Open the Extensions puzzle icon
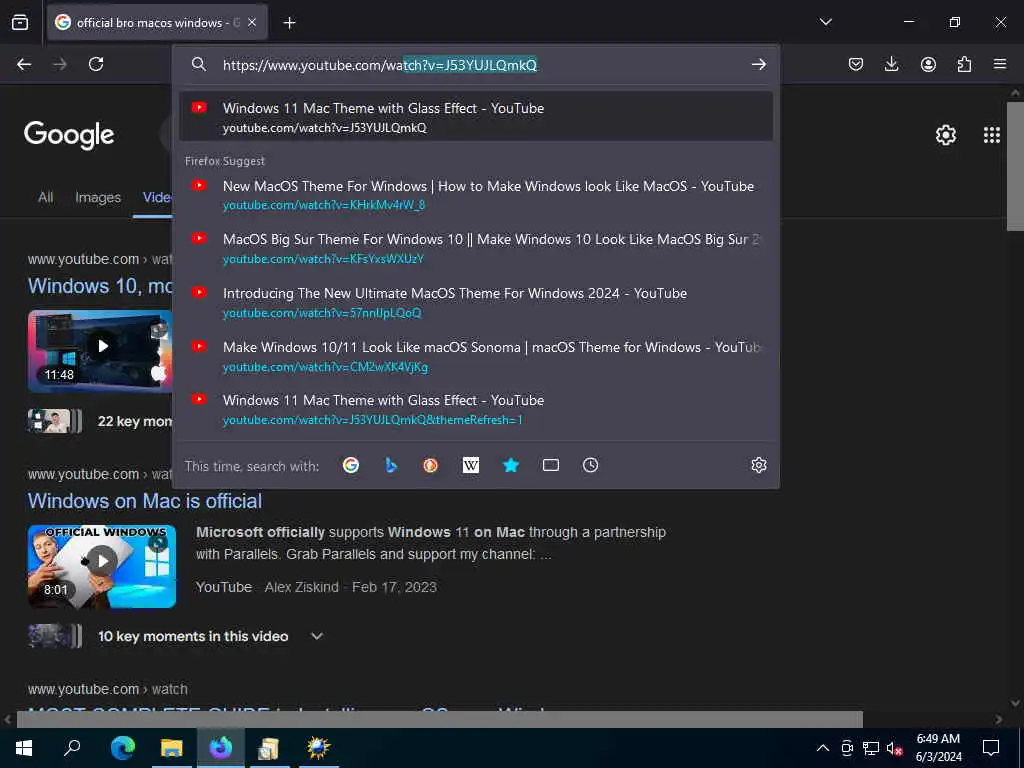Viewport: 1024px width, 768px height. click(964, 64)
